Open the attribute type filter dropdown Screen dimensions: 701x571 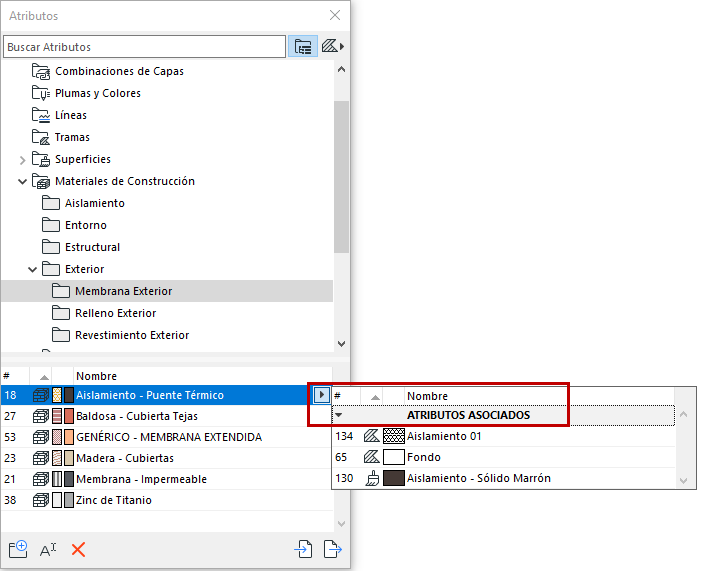[x=333, y=46]
